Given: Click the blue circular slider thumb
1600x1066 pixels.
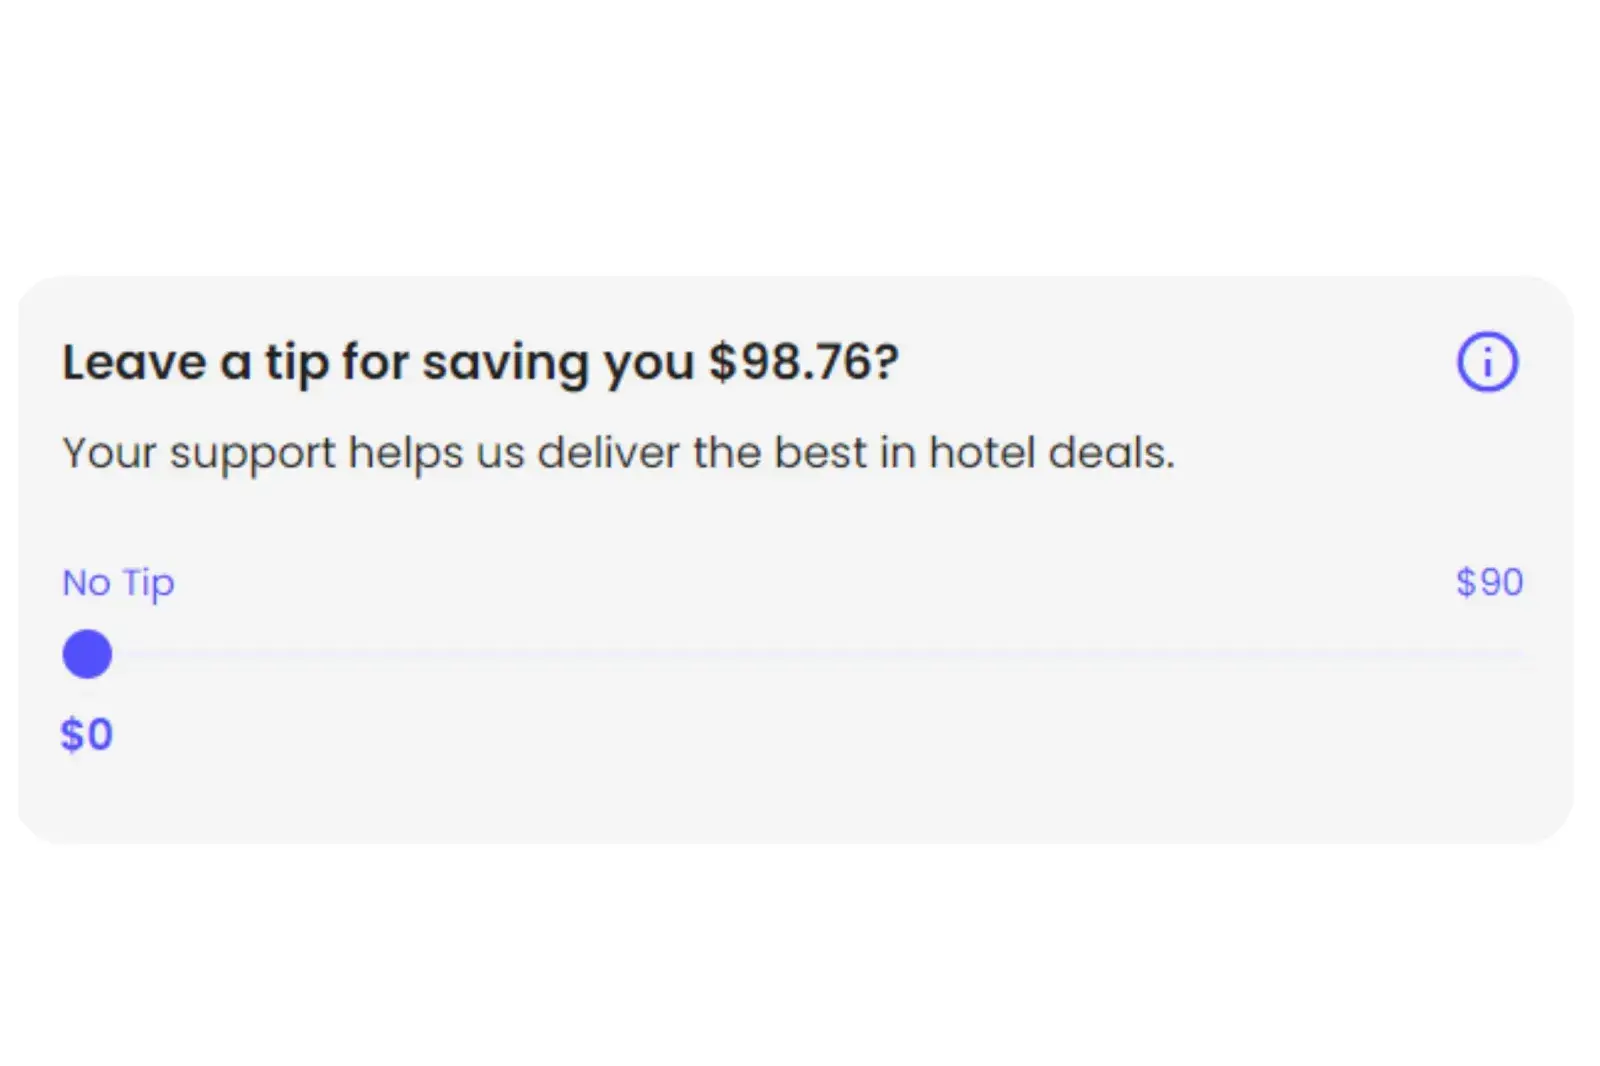Looking at the screenshot, I should coord(87,655).
